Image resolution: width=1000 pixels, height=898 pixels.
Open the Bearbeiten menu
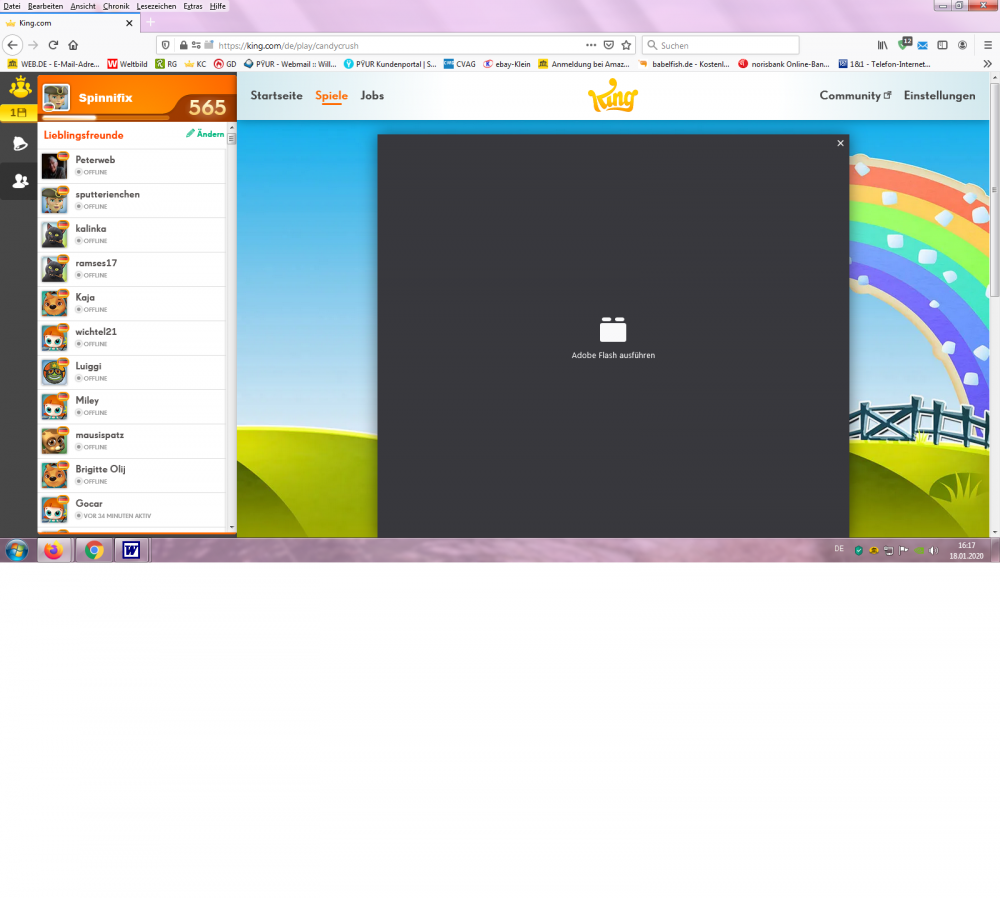tap(45, 6)
